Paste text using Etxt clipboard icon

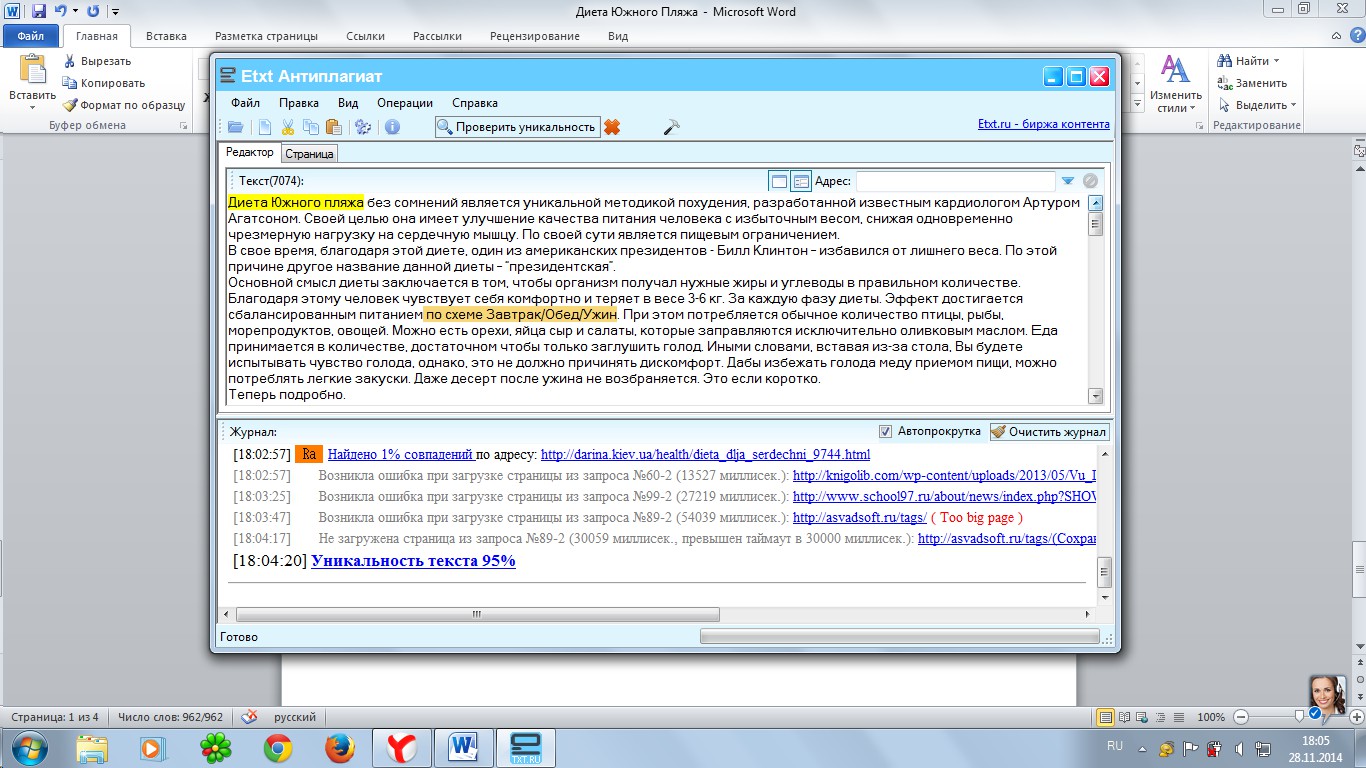click(x=334, y=127)
